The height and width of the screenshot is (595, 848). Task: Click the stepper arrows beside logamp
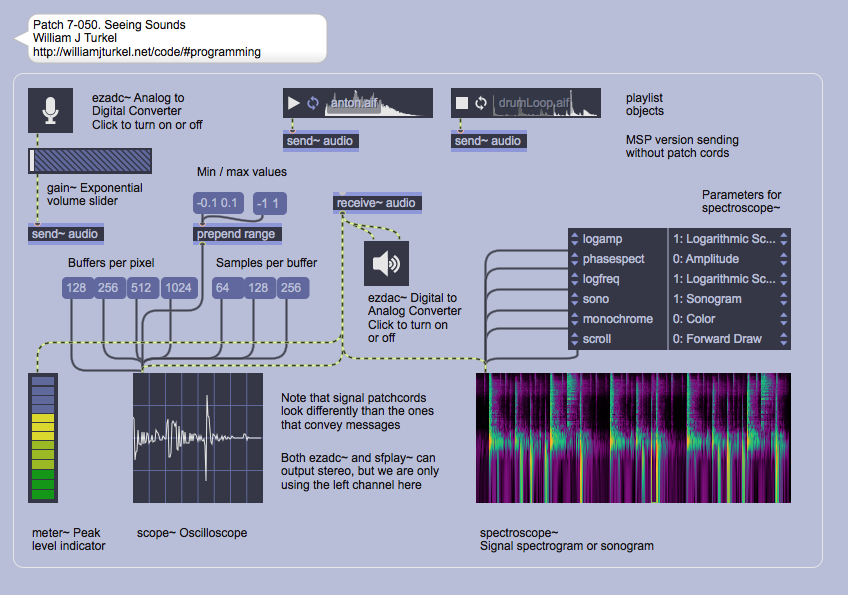(x=574, y=239)
